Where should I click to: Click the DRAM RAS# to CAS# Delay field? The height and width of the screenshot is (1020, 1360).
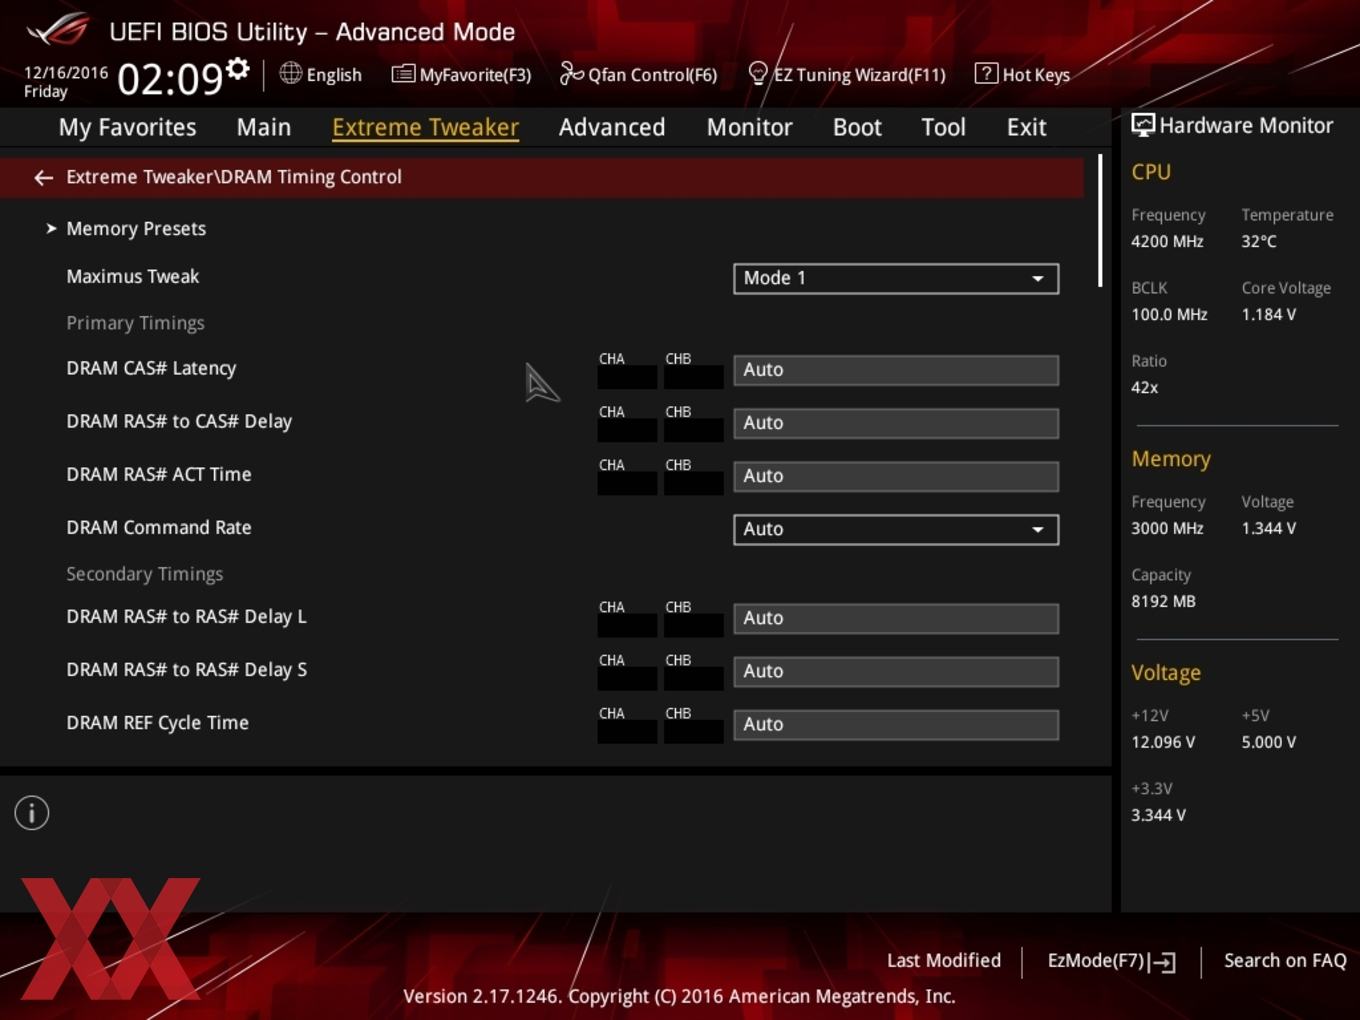coord(896,423)
